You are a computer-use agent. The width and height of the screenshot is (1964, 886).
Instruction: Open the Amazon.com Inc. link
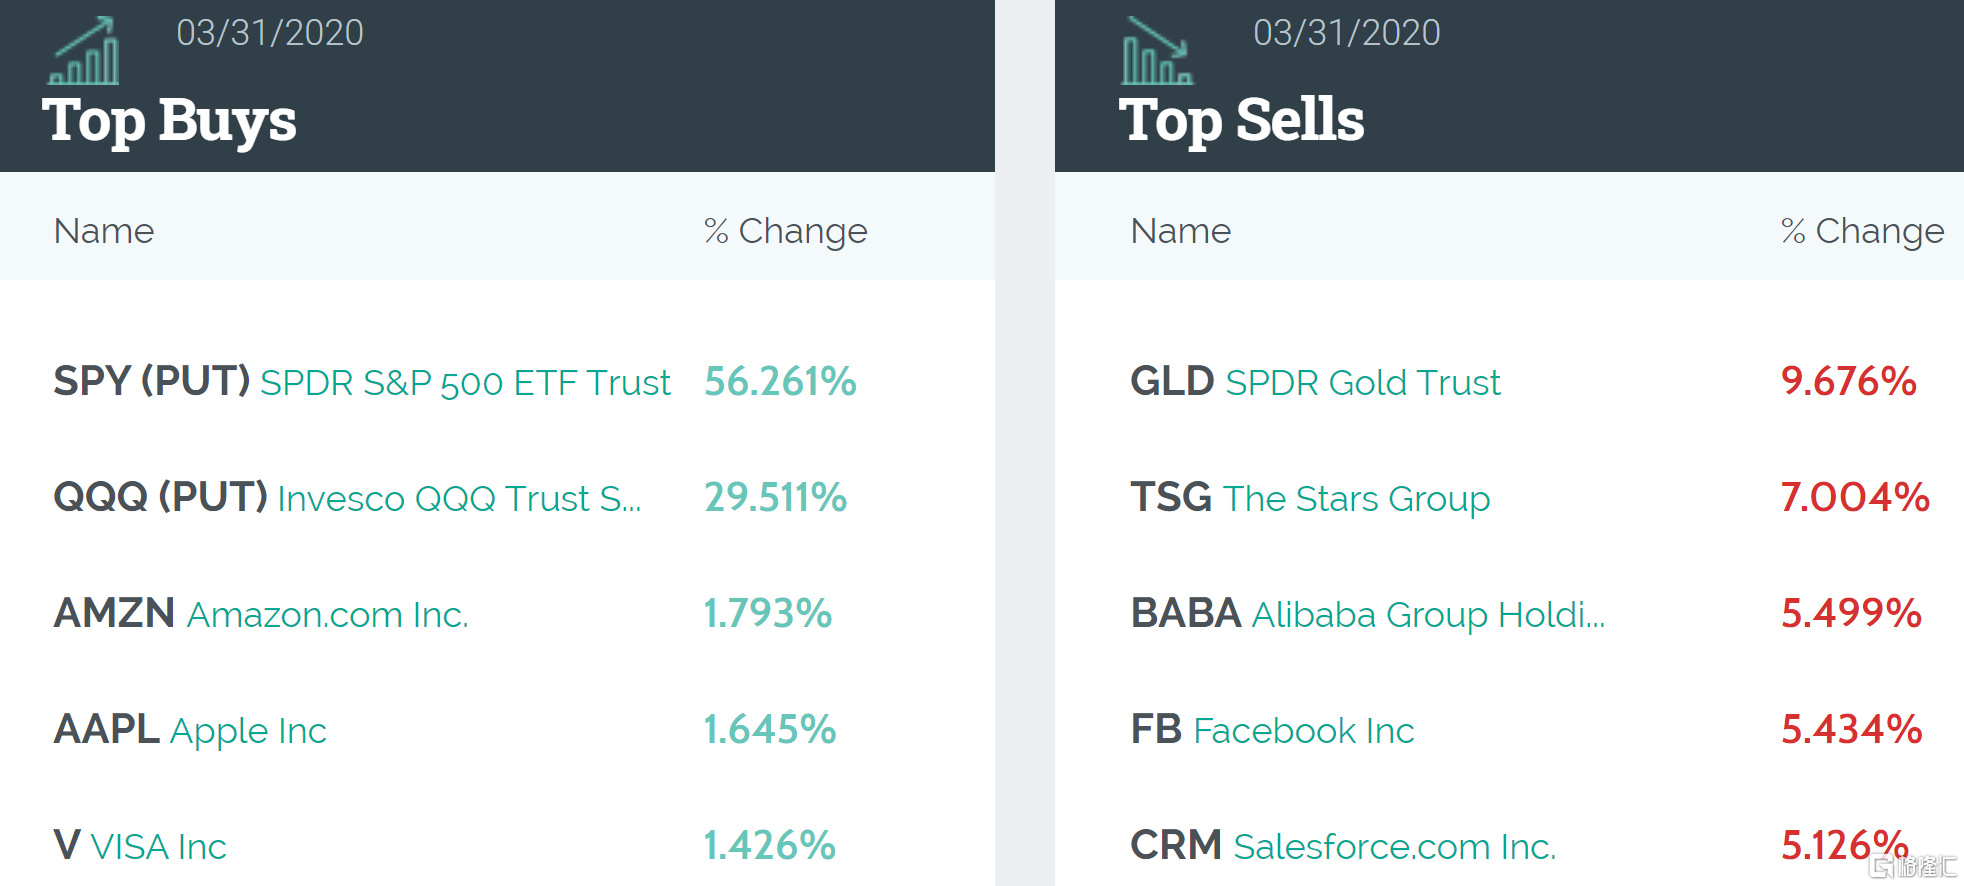pos(327,615)
